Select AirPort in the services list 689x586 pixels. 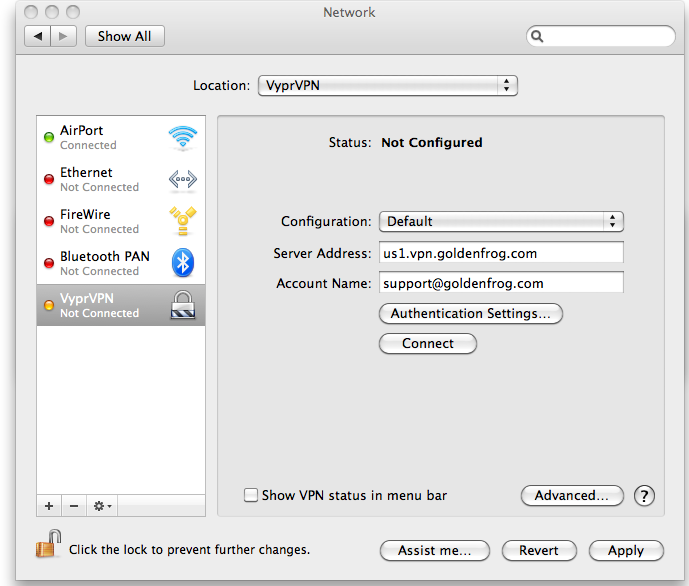(x=121, y=137)
